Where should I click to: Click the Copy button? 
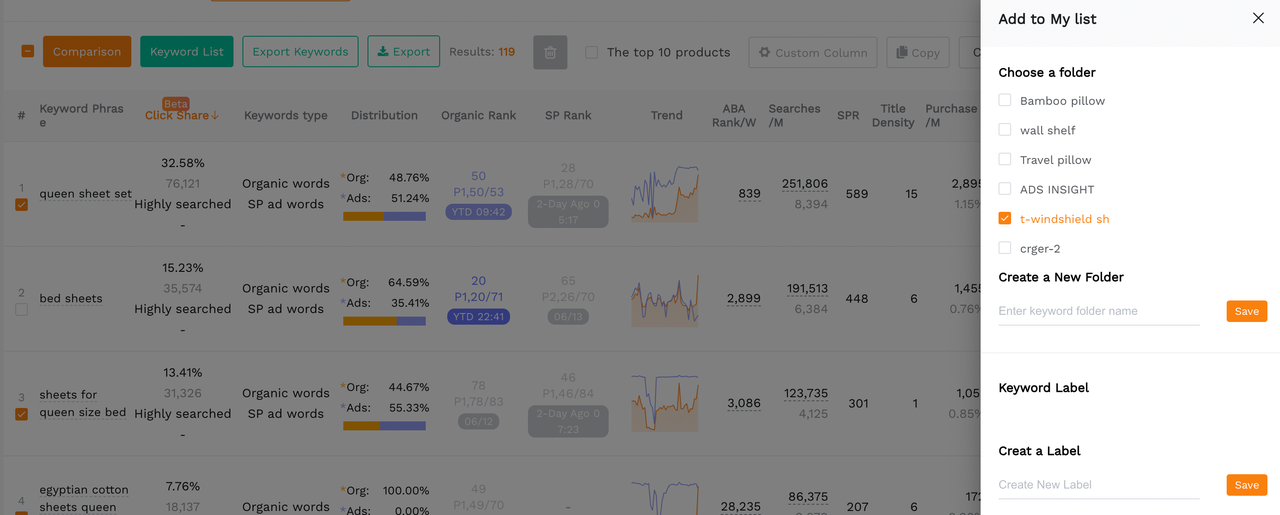pos(918,53)
